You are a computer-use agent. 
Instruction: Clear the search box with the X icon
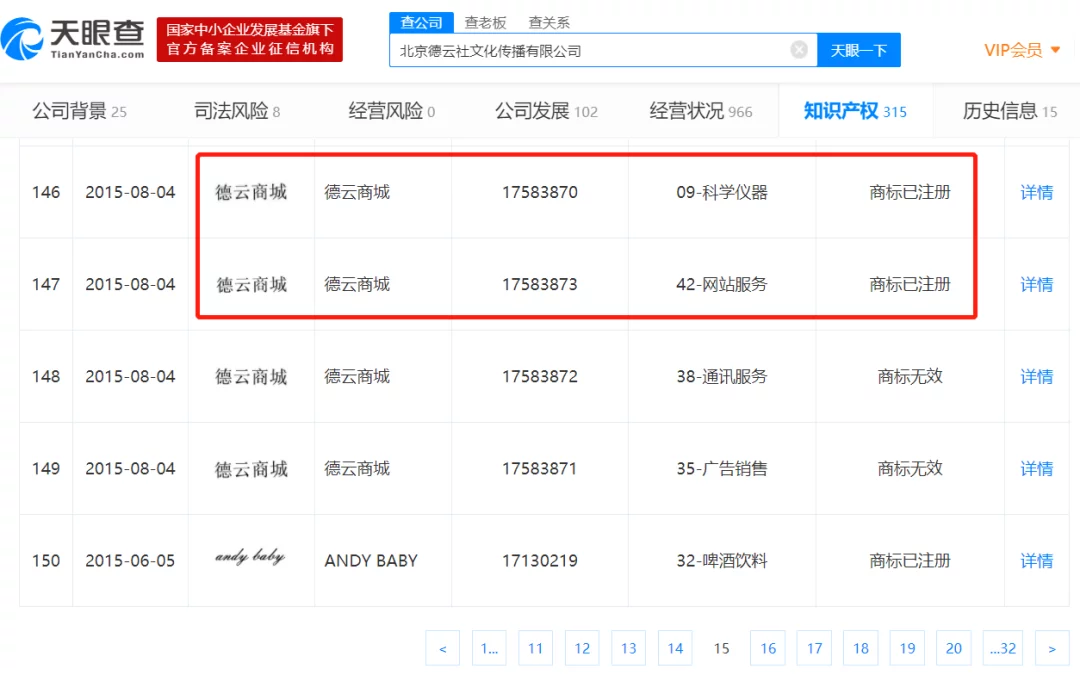tap(799, 50)
